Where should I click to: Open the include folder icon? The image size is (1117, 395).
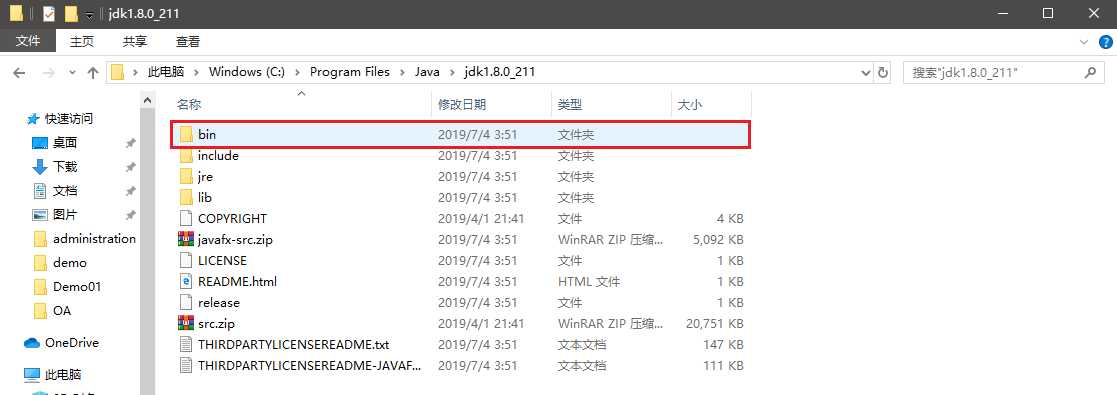(x=186, y=155)
